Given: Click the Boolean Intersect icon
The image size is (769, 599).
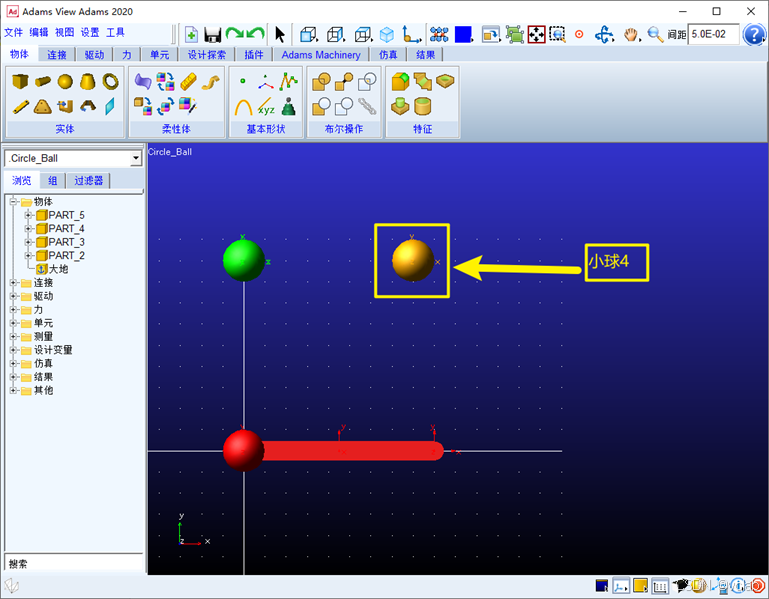Looking at the screenshot, I should [367, 81].
